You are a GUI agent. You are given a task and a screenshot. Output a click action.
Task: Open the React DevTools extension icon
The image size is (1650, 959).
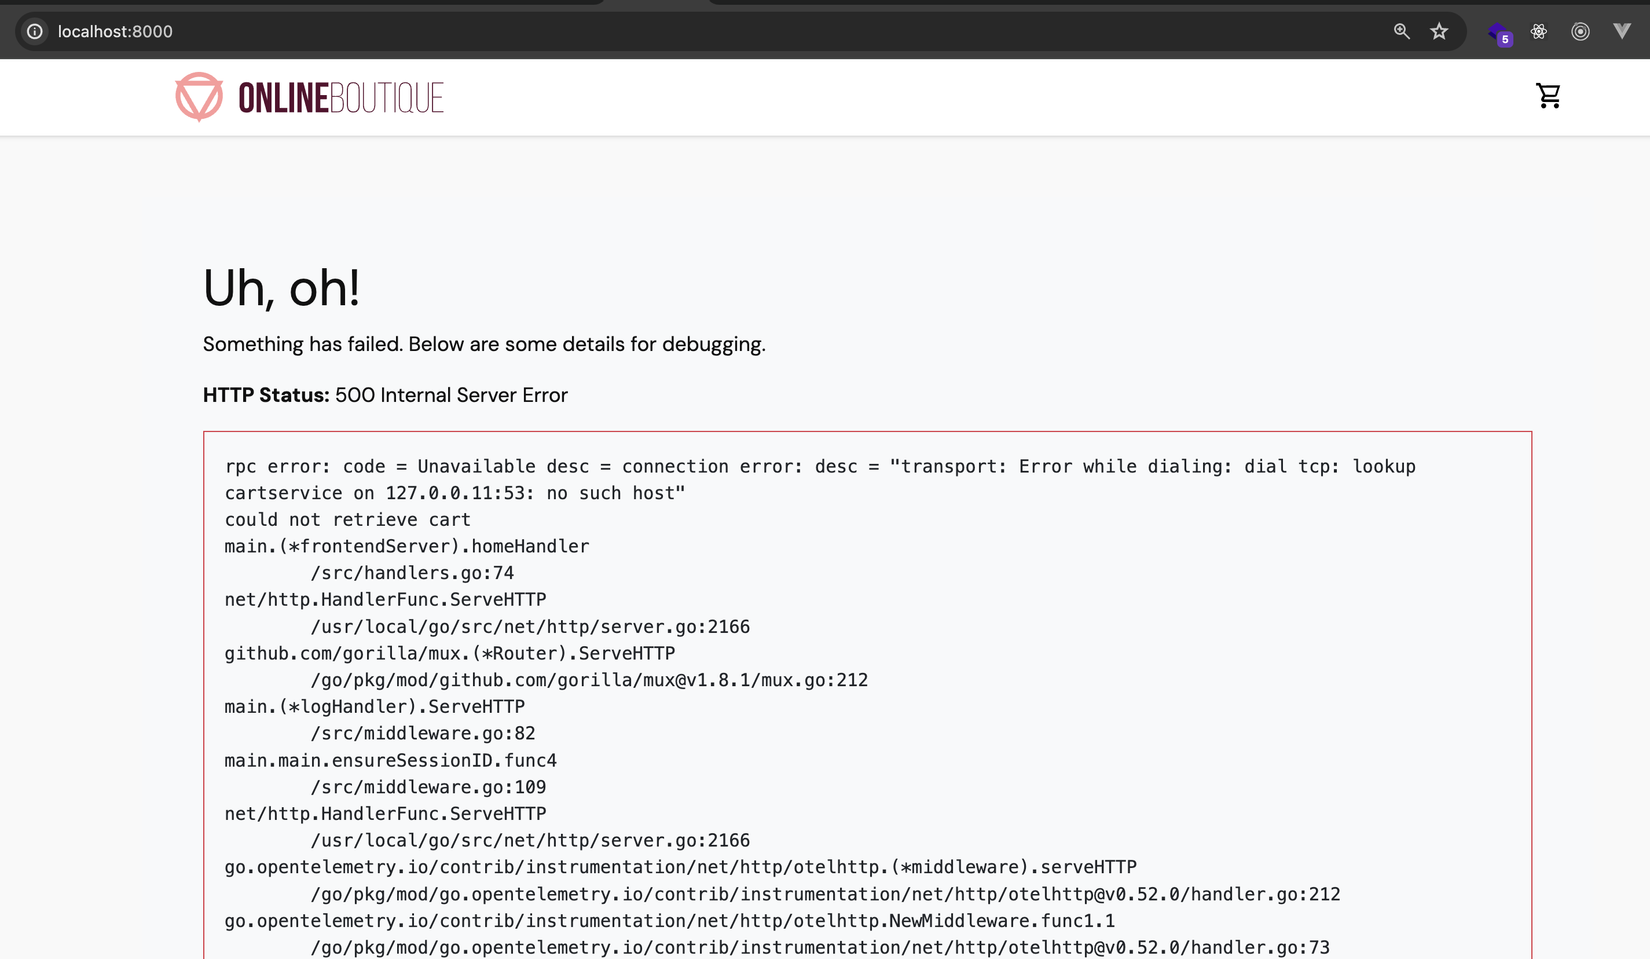(1538, 31)
